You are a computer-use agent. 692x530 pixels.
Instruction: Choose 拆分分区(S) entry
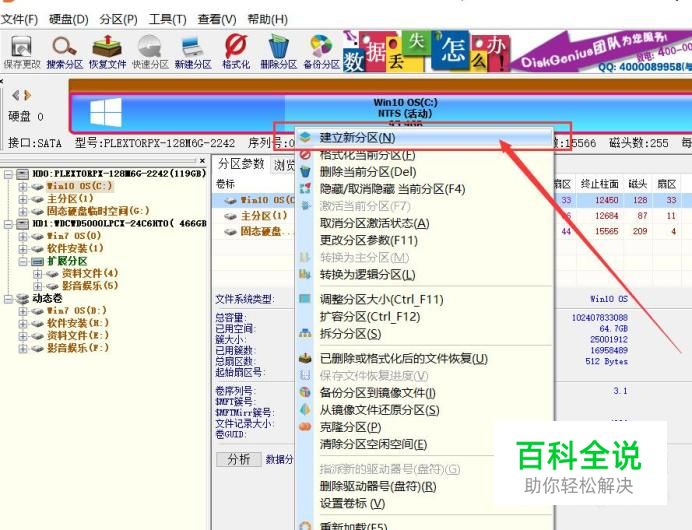coord(424,334)
